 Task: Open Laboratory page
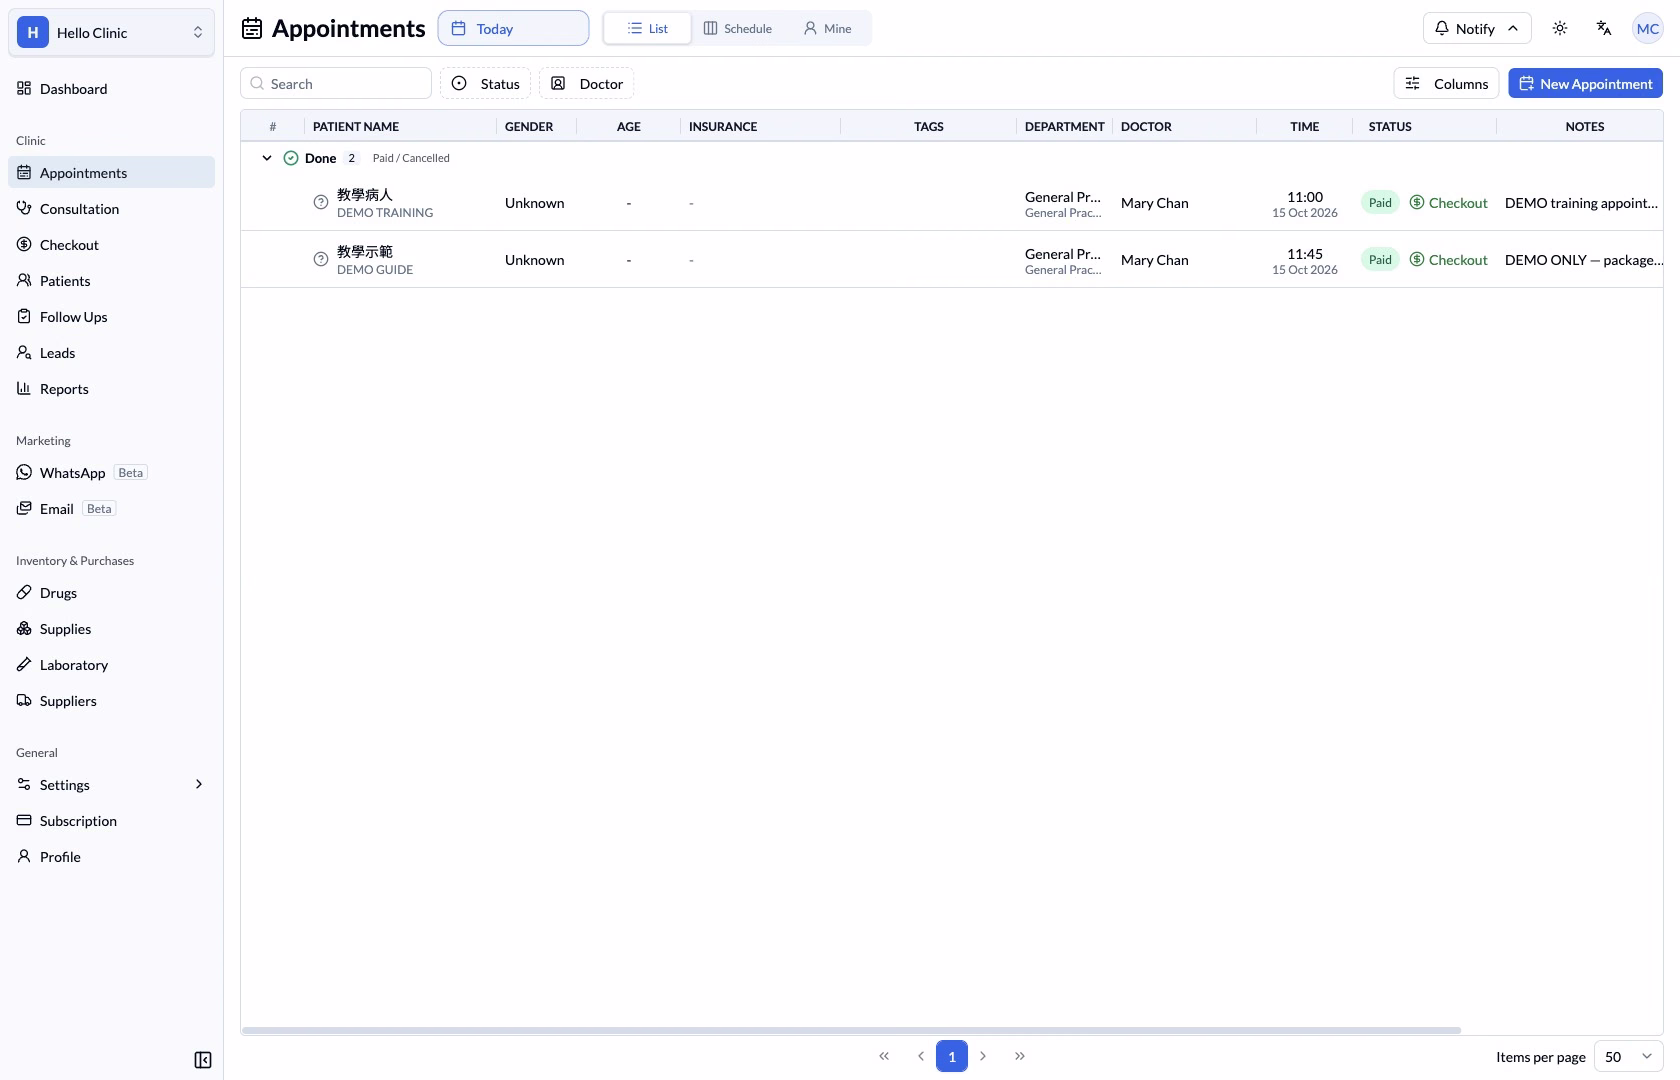tap(111, 664)
